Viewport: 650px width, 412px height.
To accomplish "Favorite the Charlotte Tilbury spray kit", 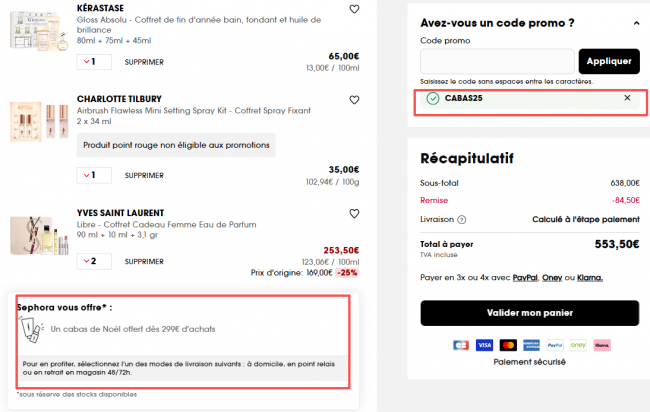I will (354, 100).
